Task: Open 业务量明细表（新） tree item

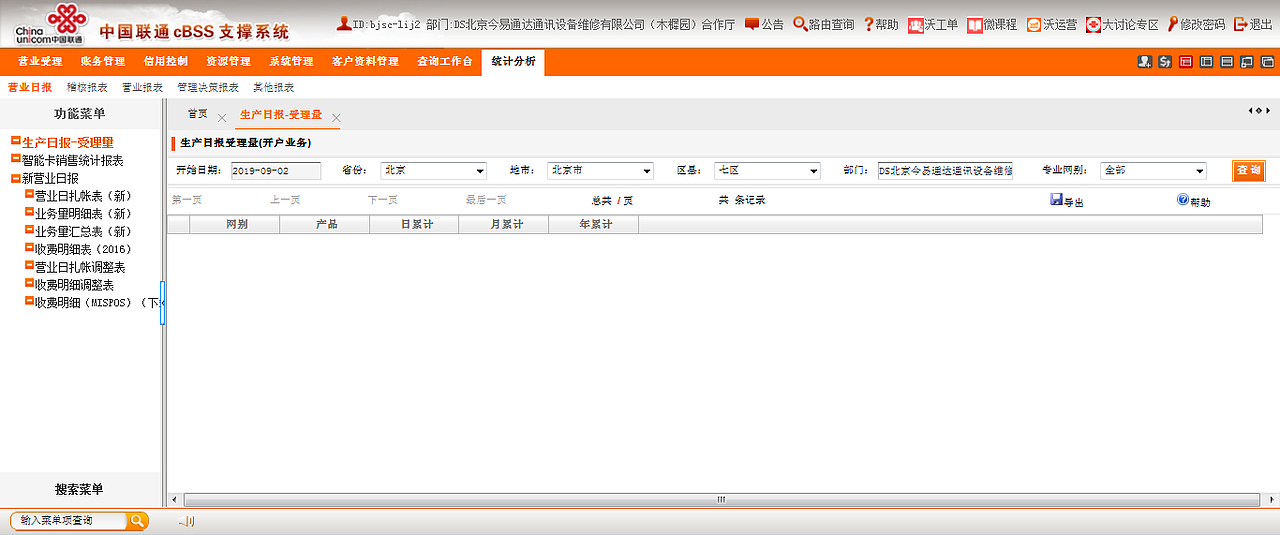Action: (83, 214)
